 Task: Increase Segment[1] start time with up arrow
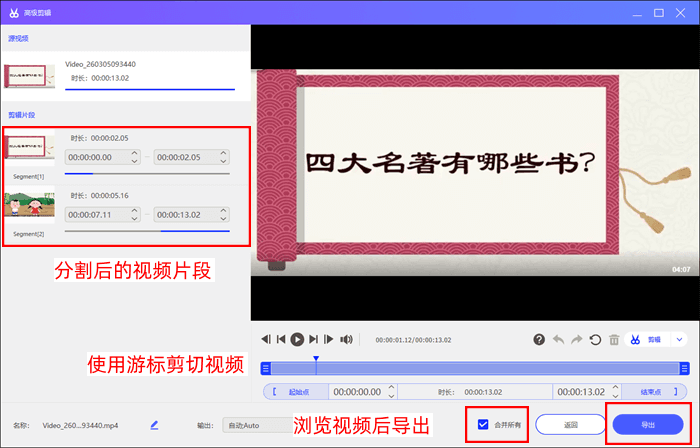coord(134,153)
